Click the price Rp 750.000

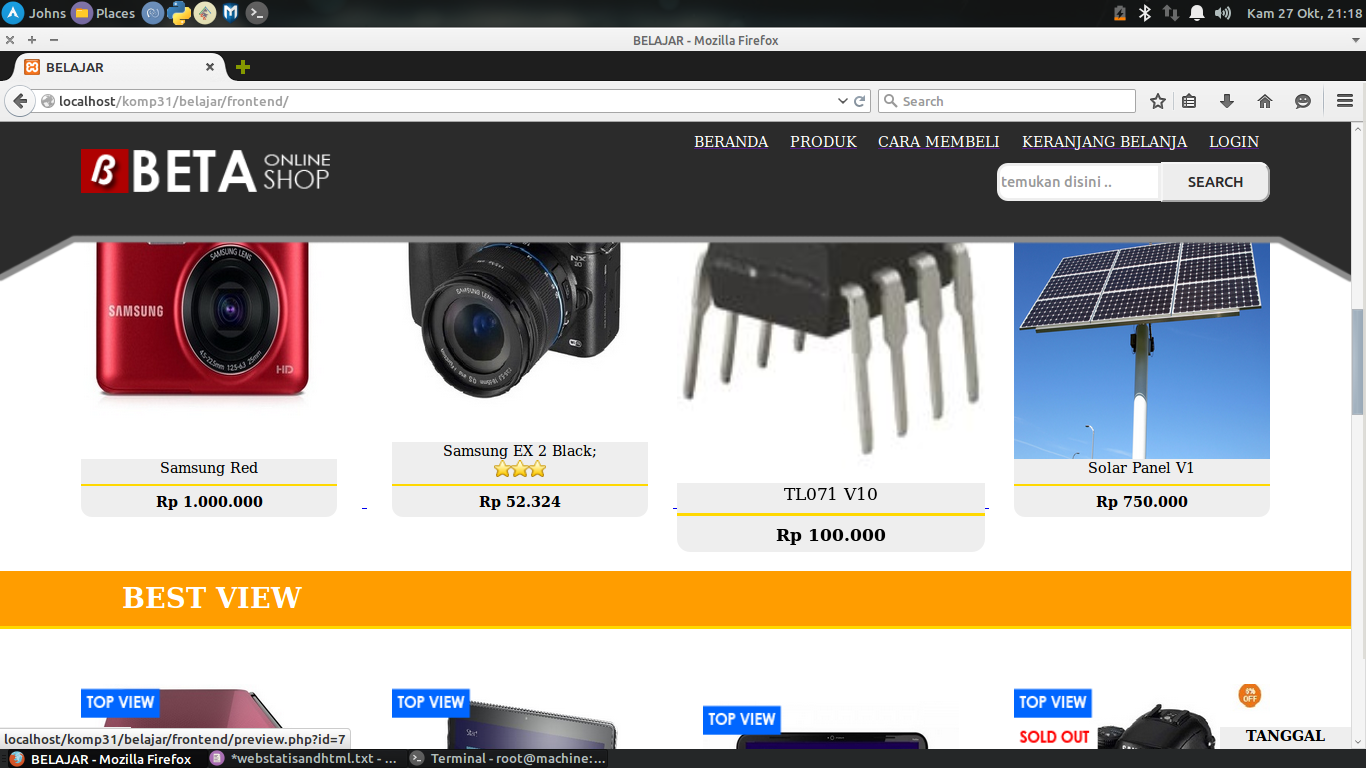tap(1142, 502)
